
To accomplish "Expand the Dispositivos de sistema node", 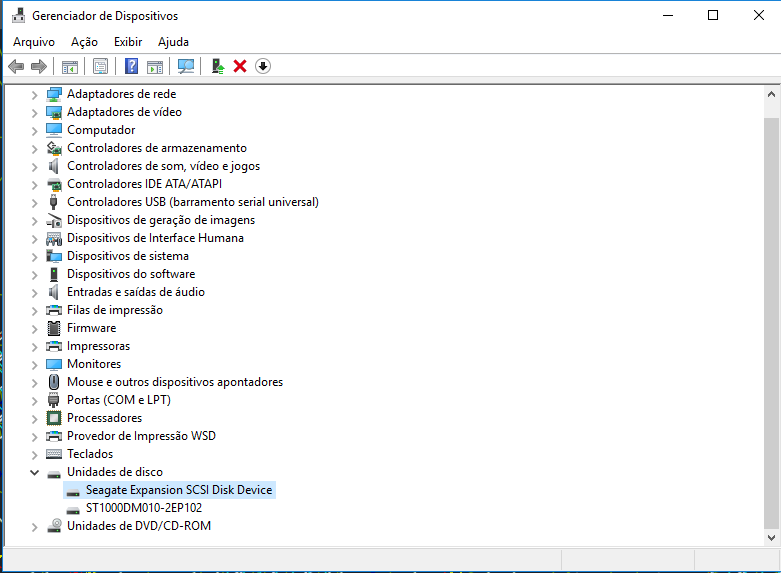I will coord(34,257).
